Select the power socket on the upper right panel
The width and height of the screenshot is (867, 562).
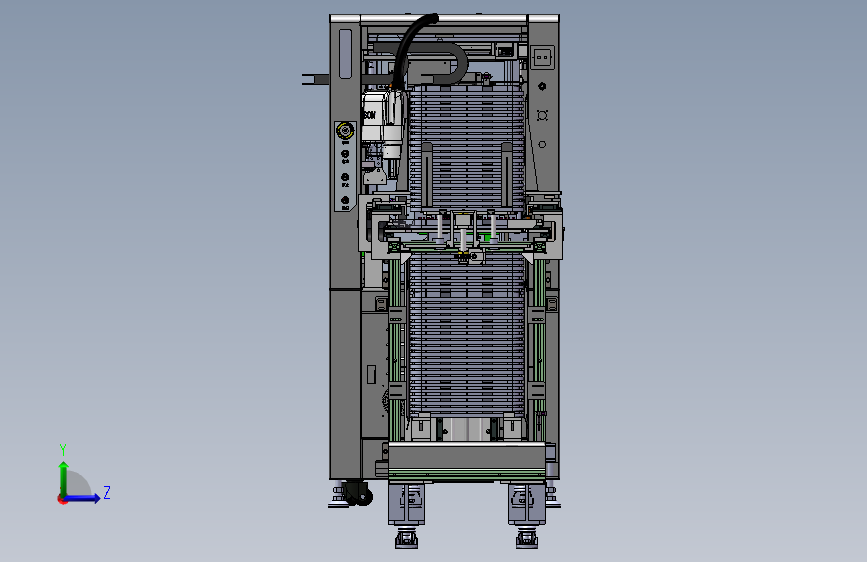[x=542, y=57]
